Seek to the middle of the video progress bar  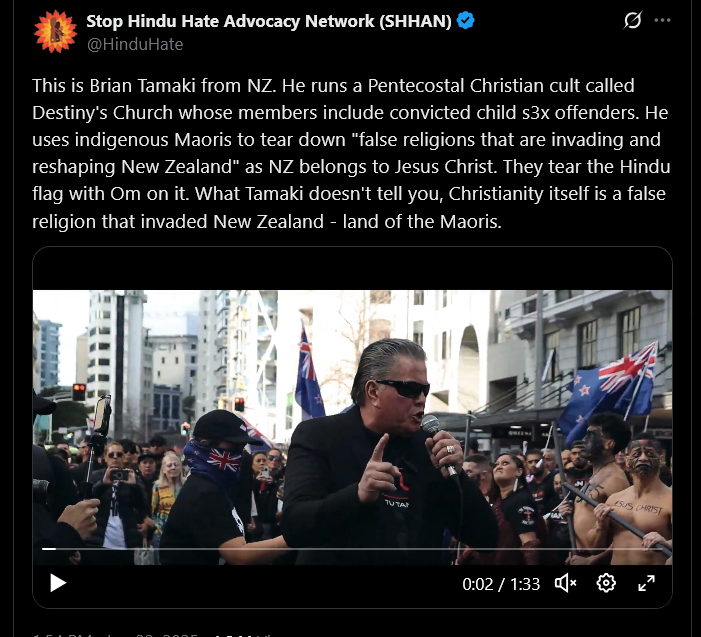click(x=352, y=548)
